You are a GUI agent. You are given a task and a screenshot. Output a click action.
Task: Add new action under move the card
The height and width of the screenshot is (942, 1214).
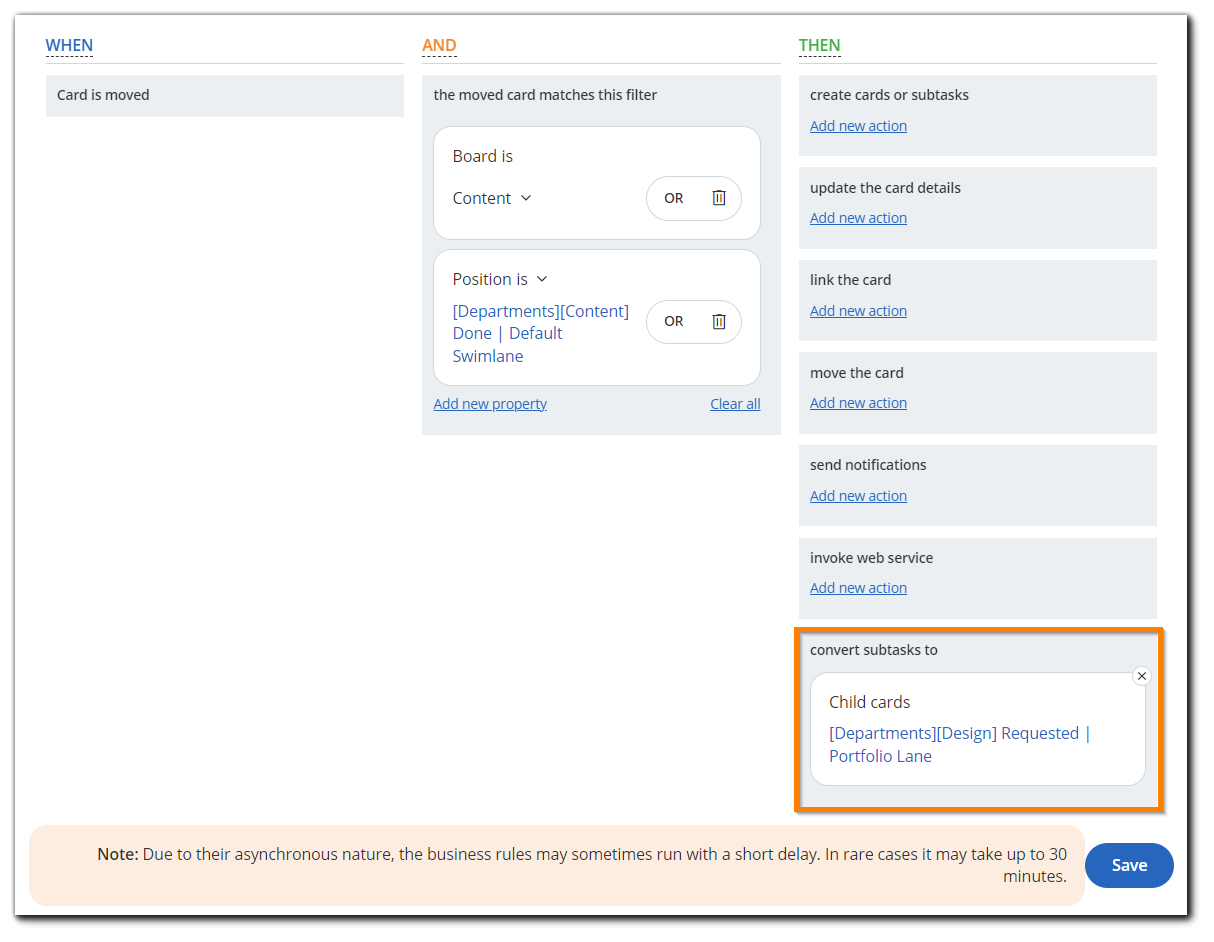858,403
